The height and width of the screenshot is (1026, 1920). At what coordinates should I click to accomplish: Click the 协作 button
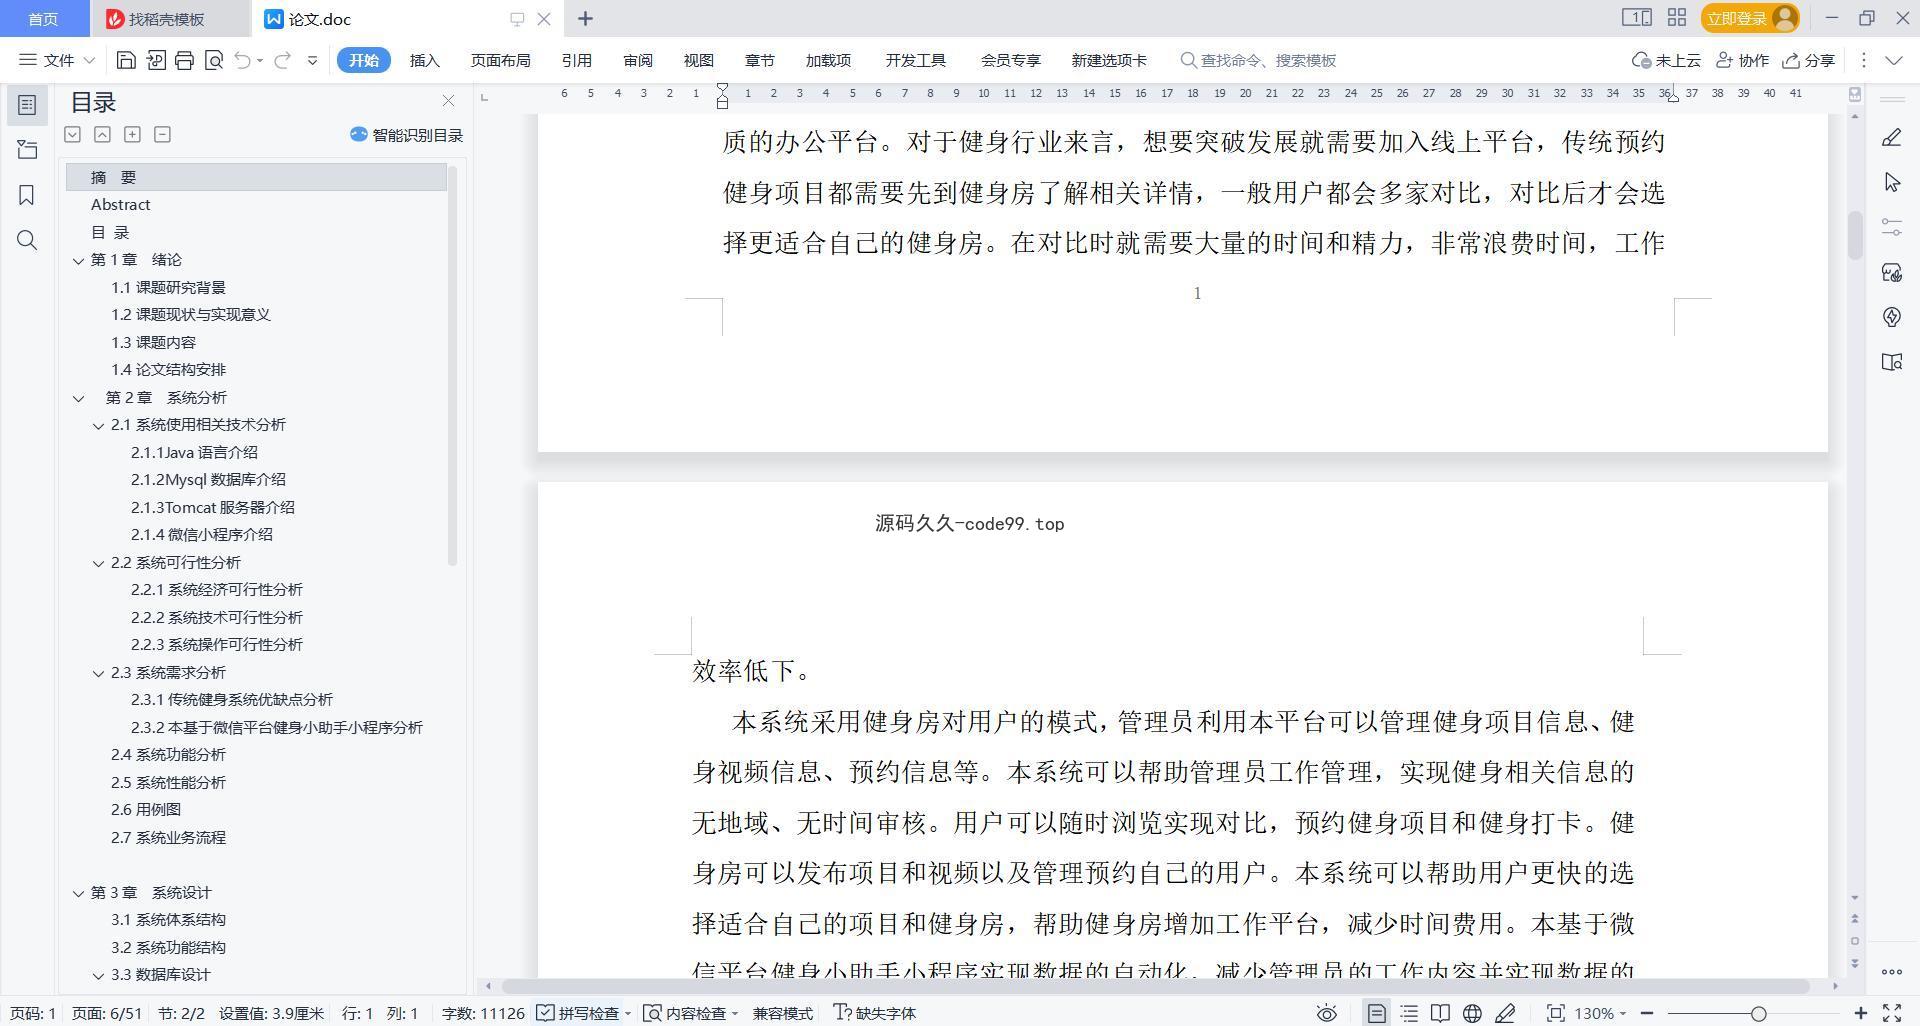point(1742,60)
